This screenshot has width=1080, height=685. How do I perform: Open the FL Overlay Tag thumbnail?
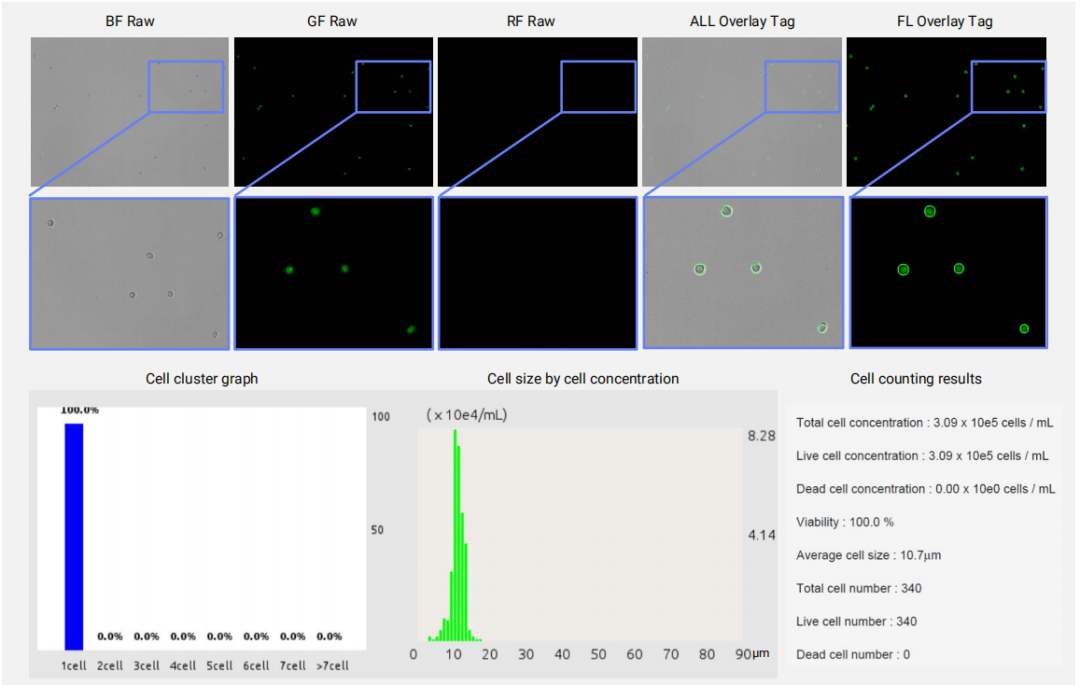(946, 112)
